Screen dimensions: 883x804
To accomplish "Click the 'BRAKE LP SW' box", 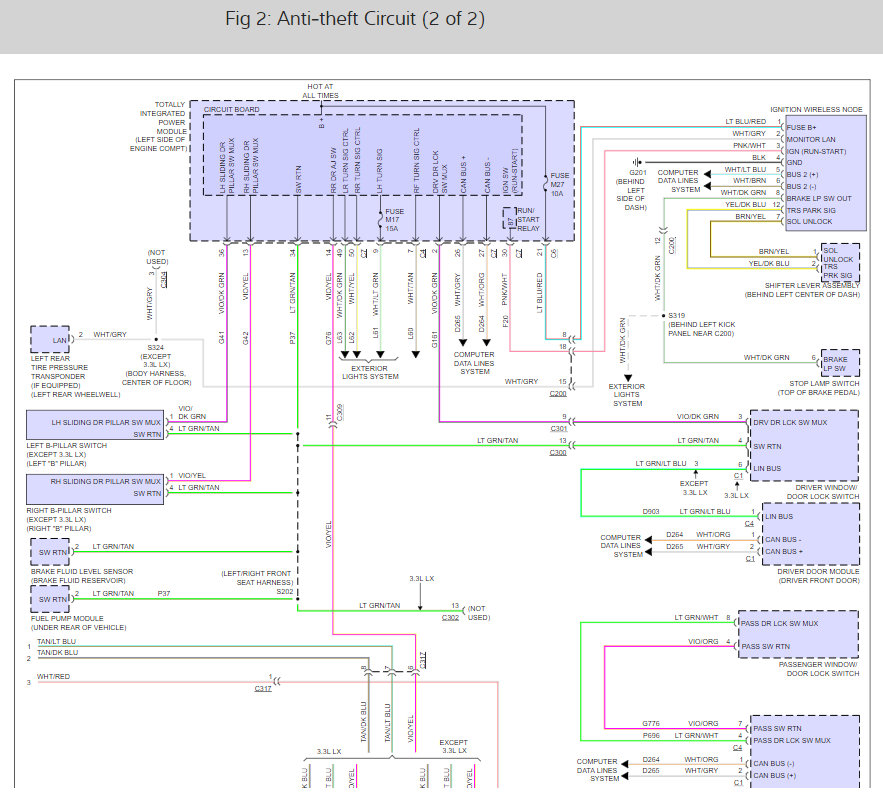I will click(x=840, y=363).
